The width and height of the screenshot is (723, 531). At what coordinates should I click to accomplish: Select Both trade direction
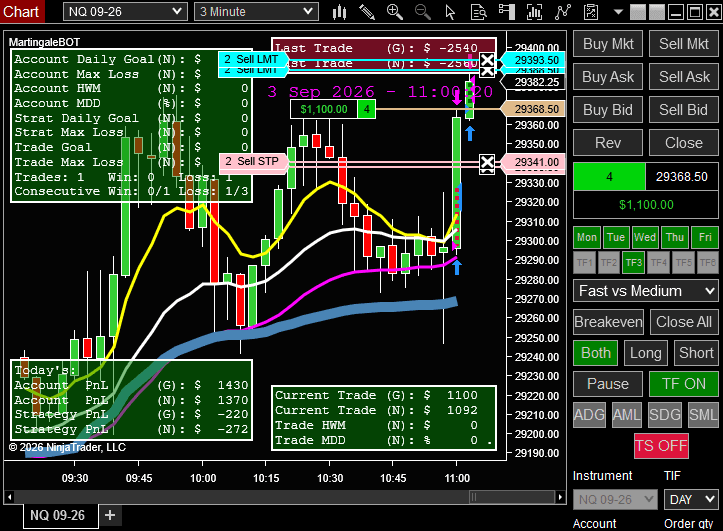596,353
